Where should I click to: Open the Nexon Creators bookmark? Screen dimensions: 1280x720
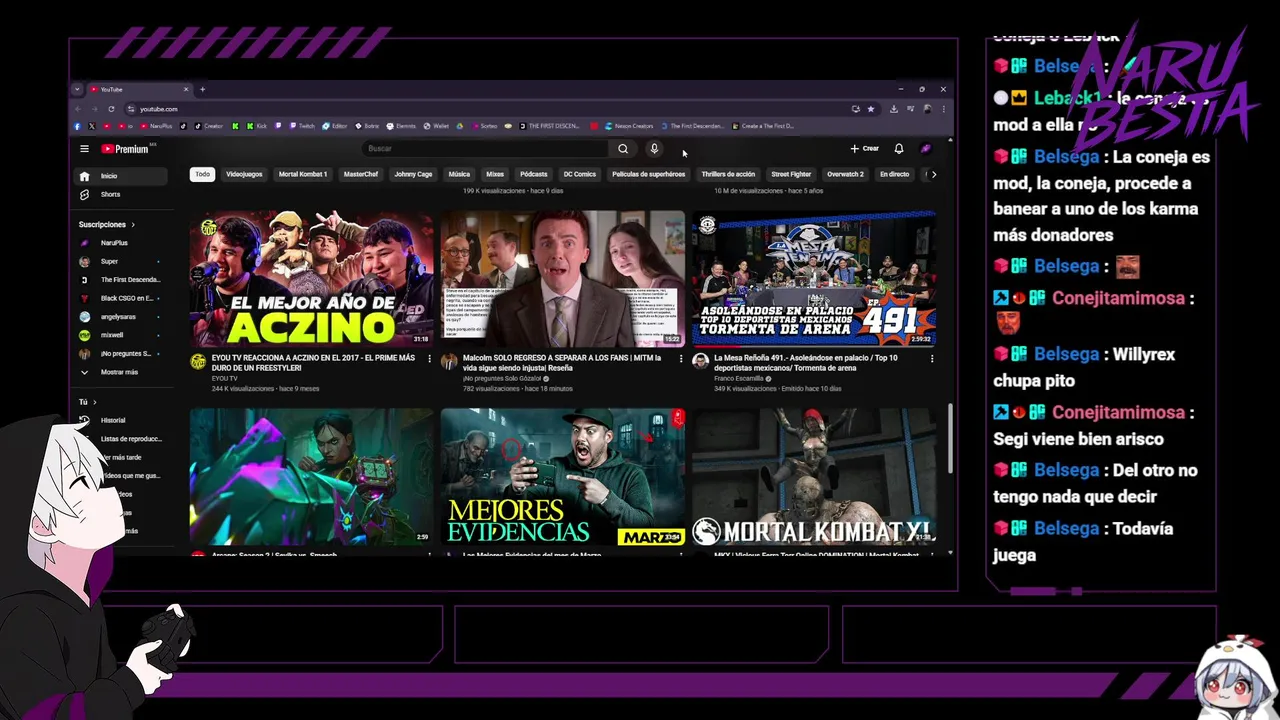629,126
